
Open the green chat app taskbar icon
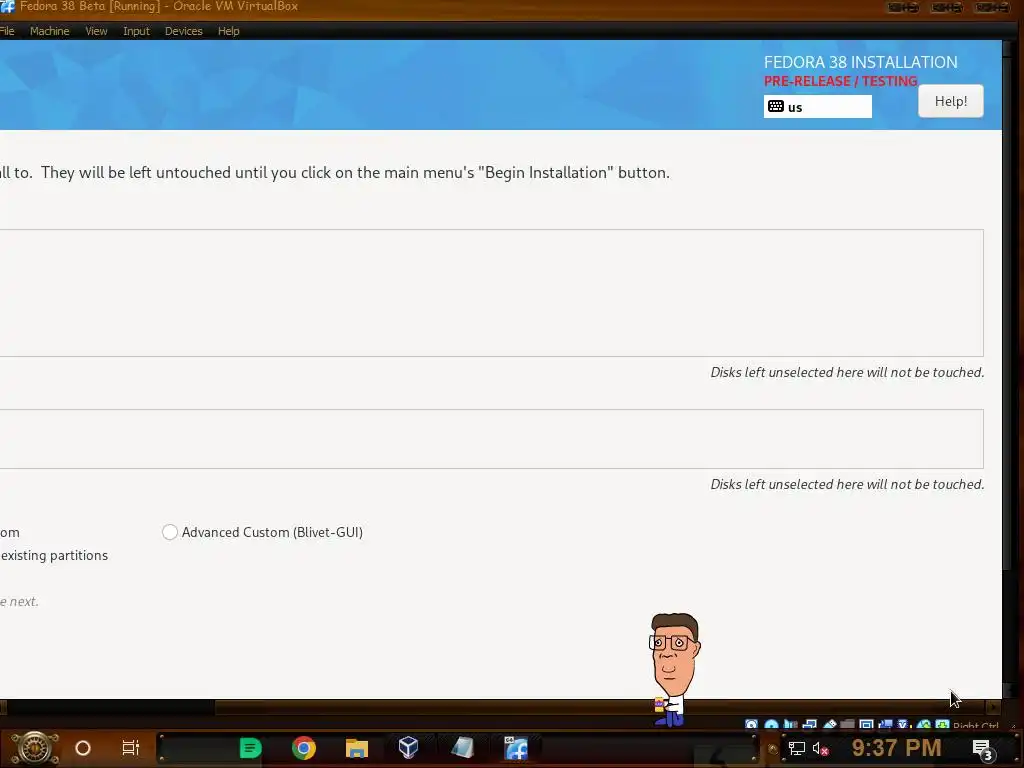click(x=251, y=748)
